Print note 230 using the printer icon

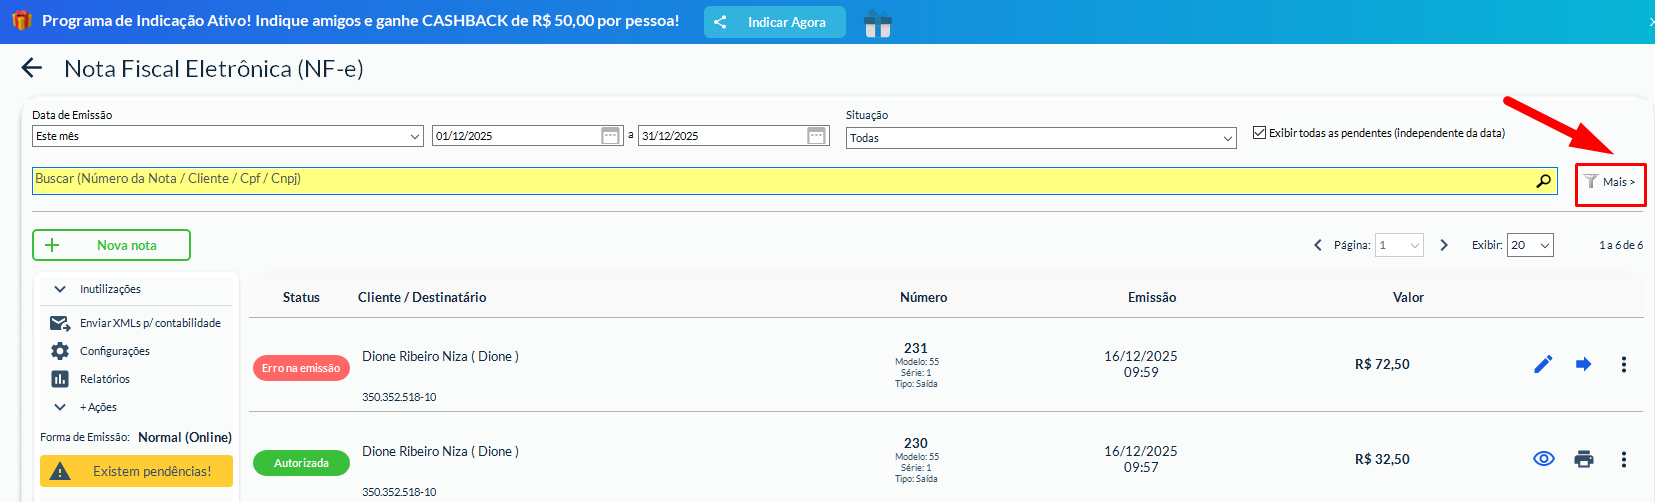coord(1583,459)
